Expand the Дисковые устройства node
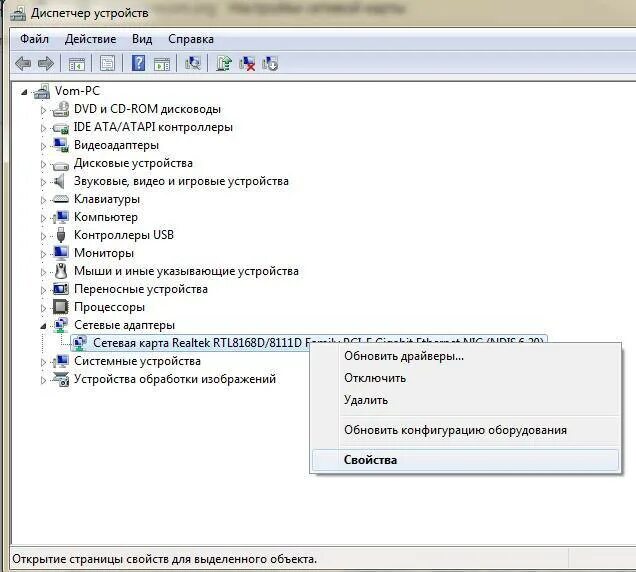Viewport: 636px width, 572px height. click(x=43, y=164)
